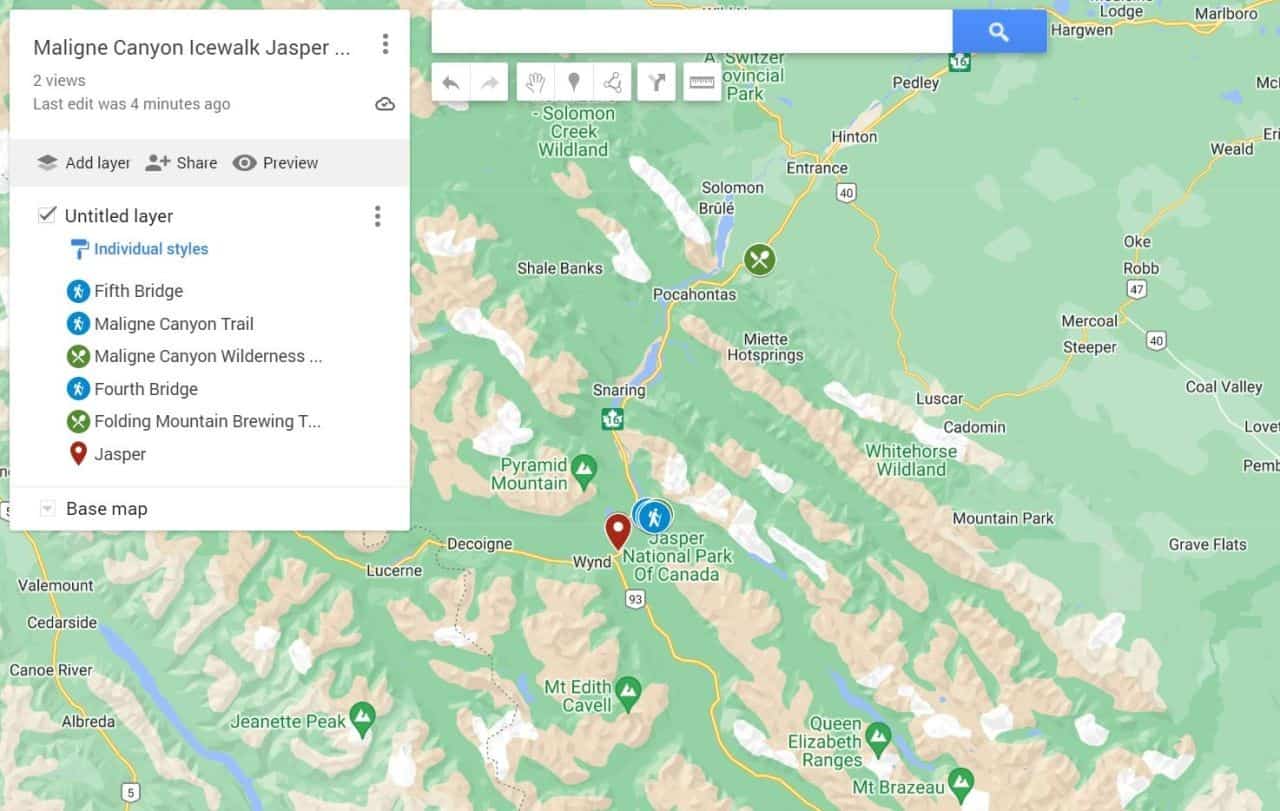Select Maligne Canyon Trail in the layer list
Viewport: 1280px width, 811px height.
pos(174,324)
